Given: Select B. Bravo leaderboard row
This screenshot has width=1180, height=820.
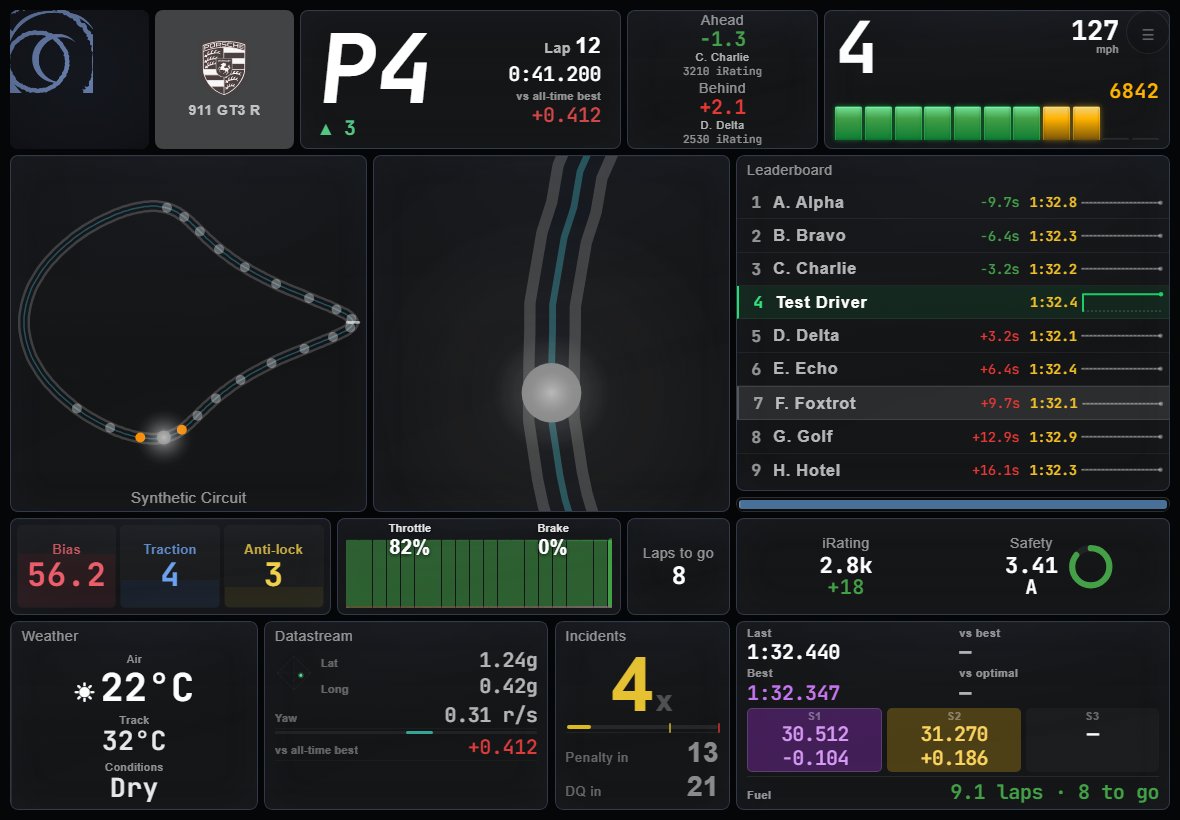Looking at the screenshot, I should [953, 235].
